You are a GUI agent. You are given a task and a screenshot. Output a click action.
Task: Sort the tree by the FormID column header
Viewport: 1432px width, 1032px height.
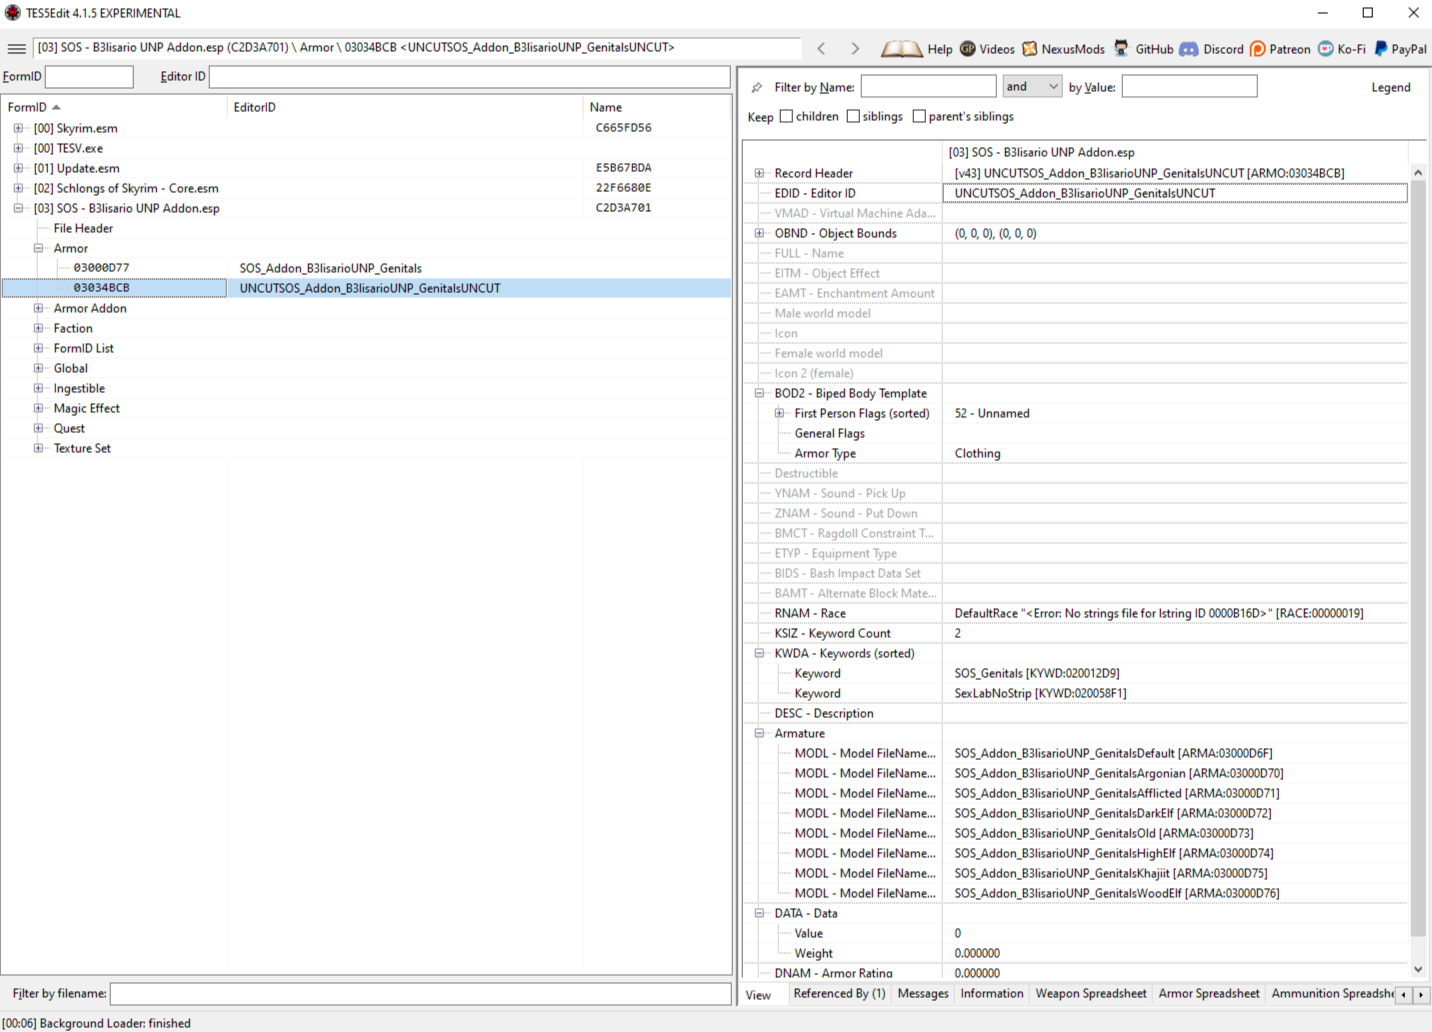coord(114,107)
